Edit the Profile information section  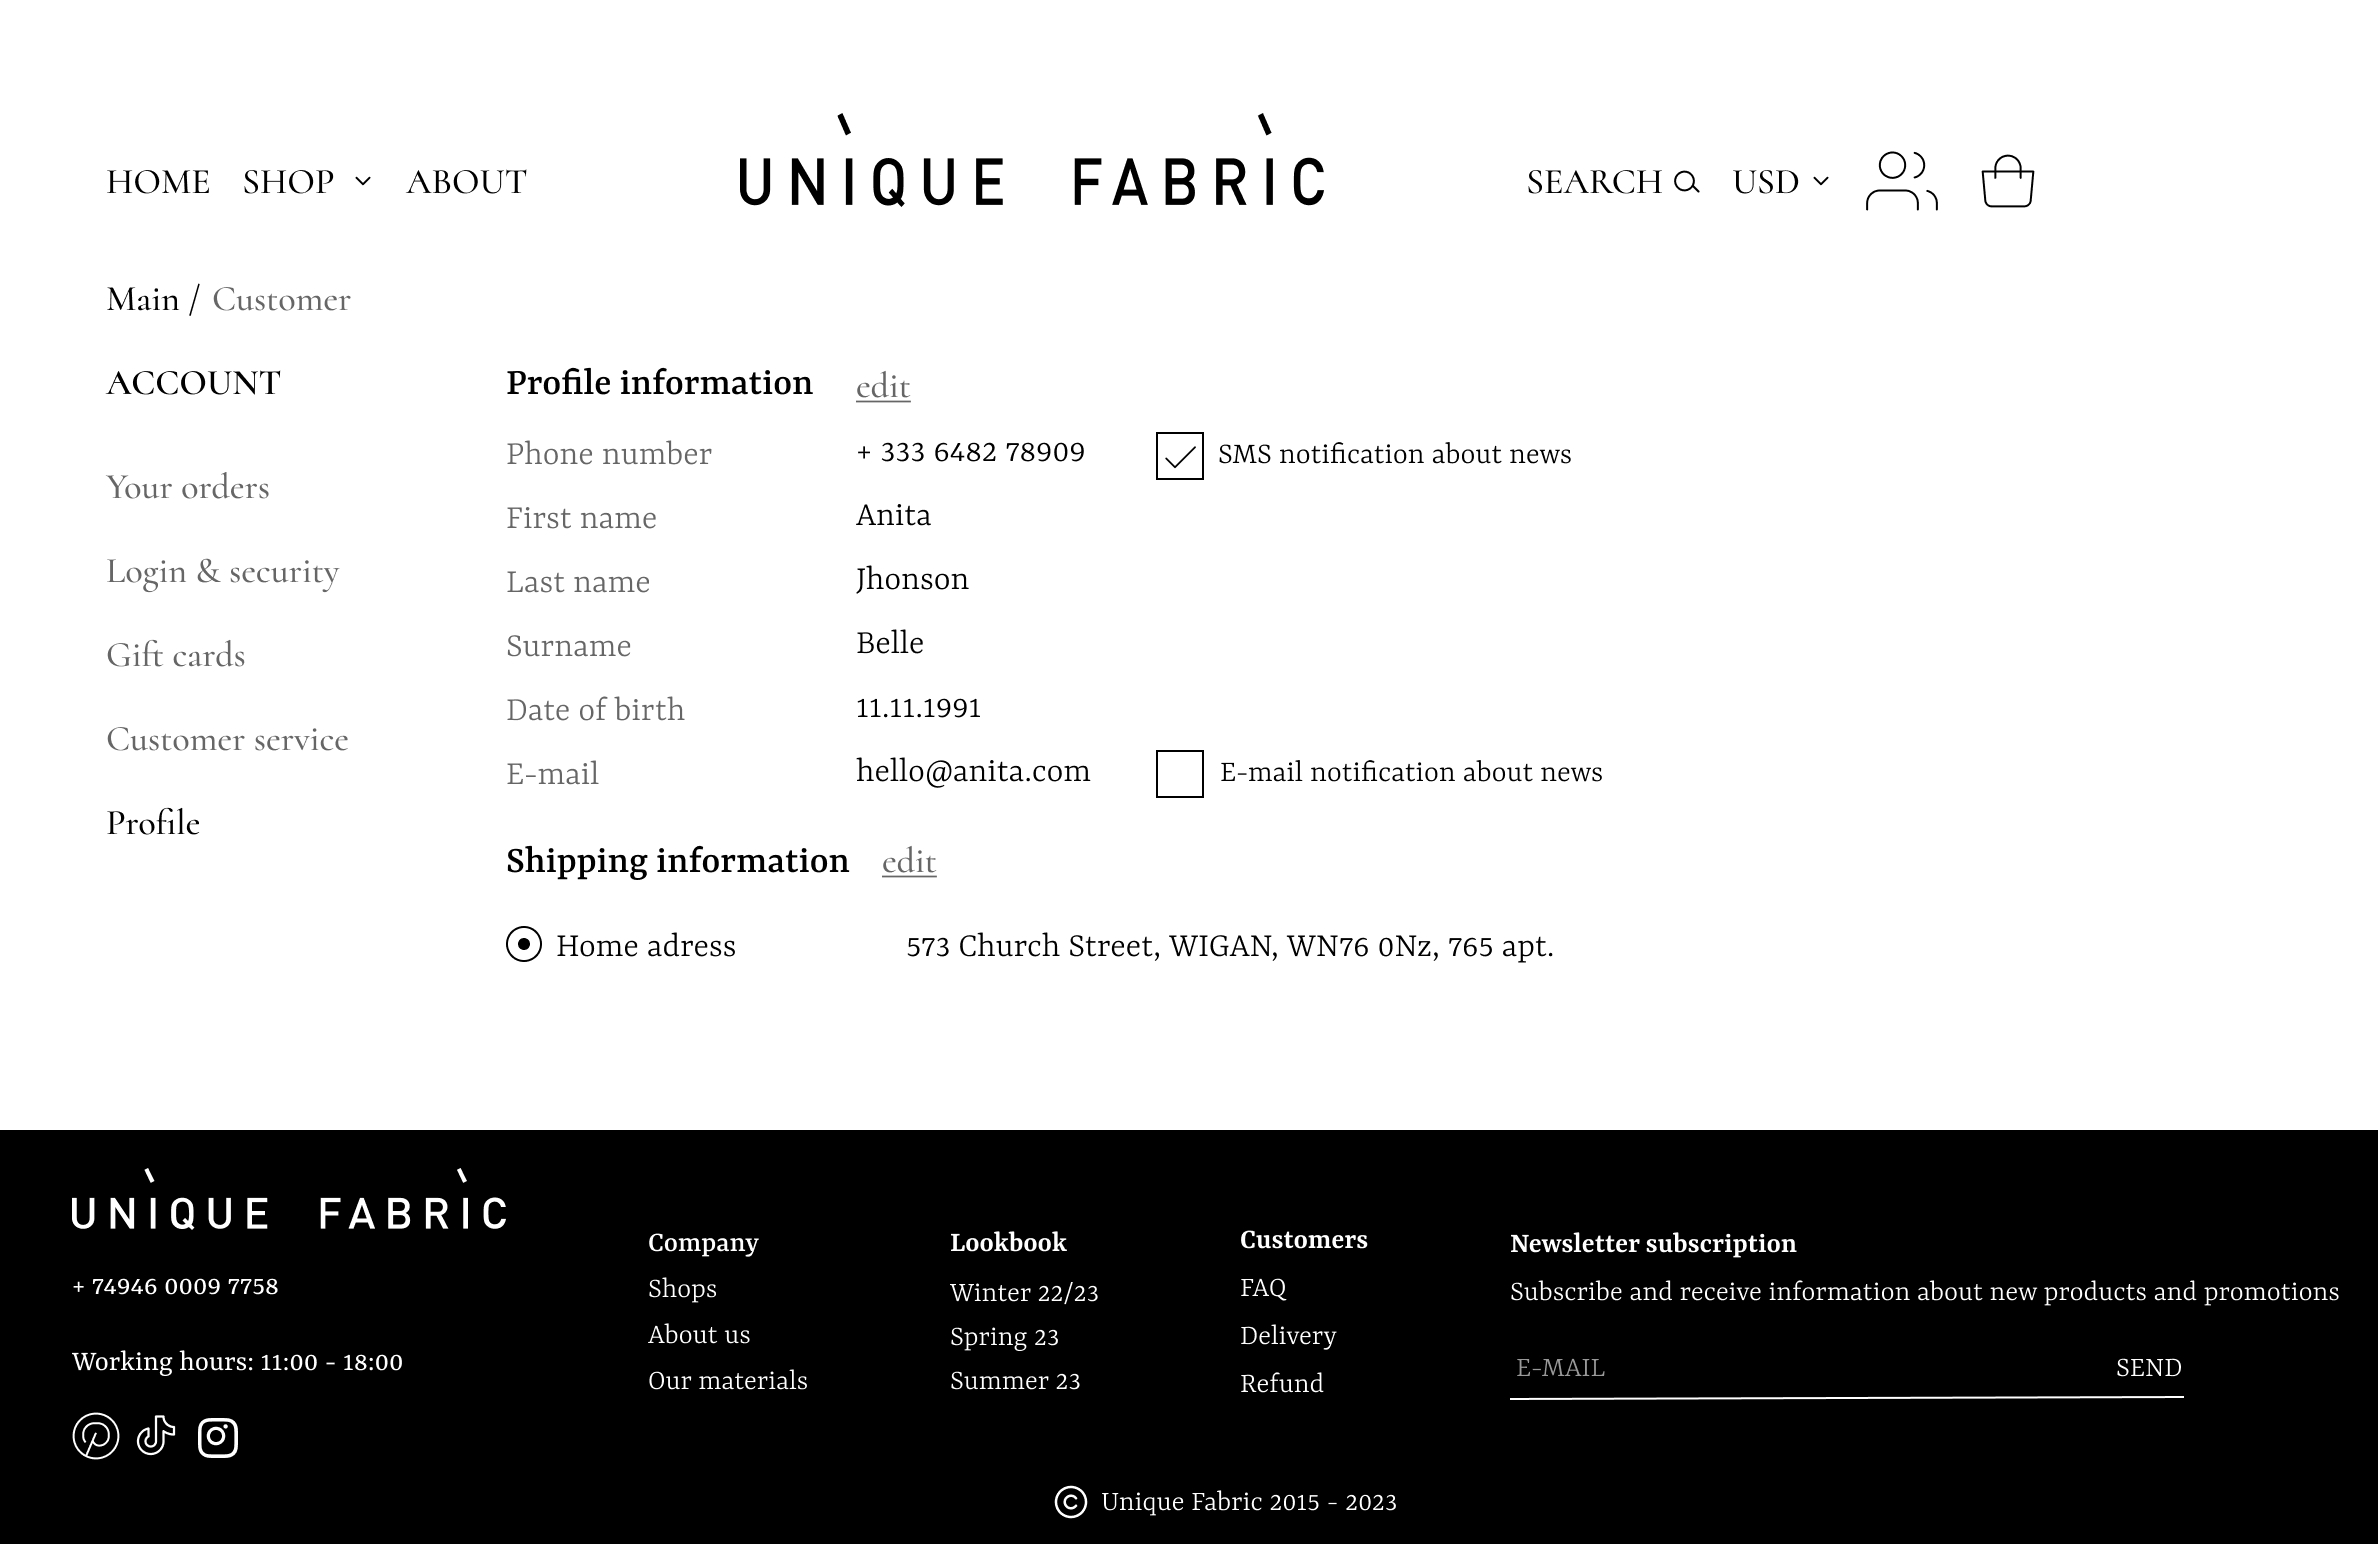pyautogui.click(x=883, y=387)
